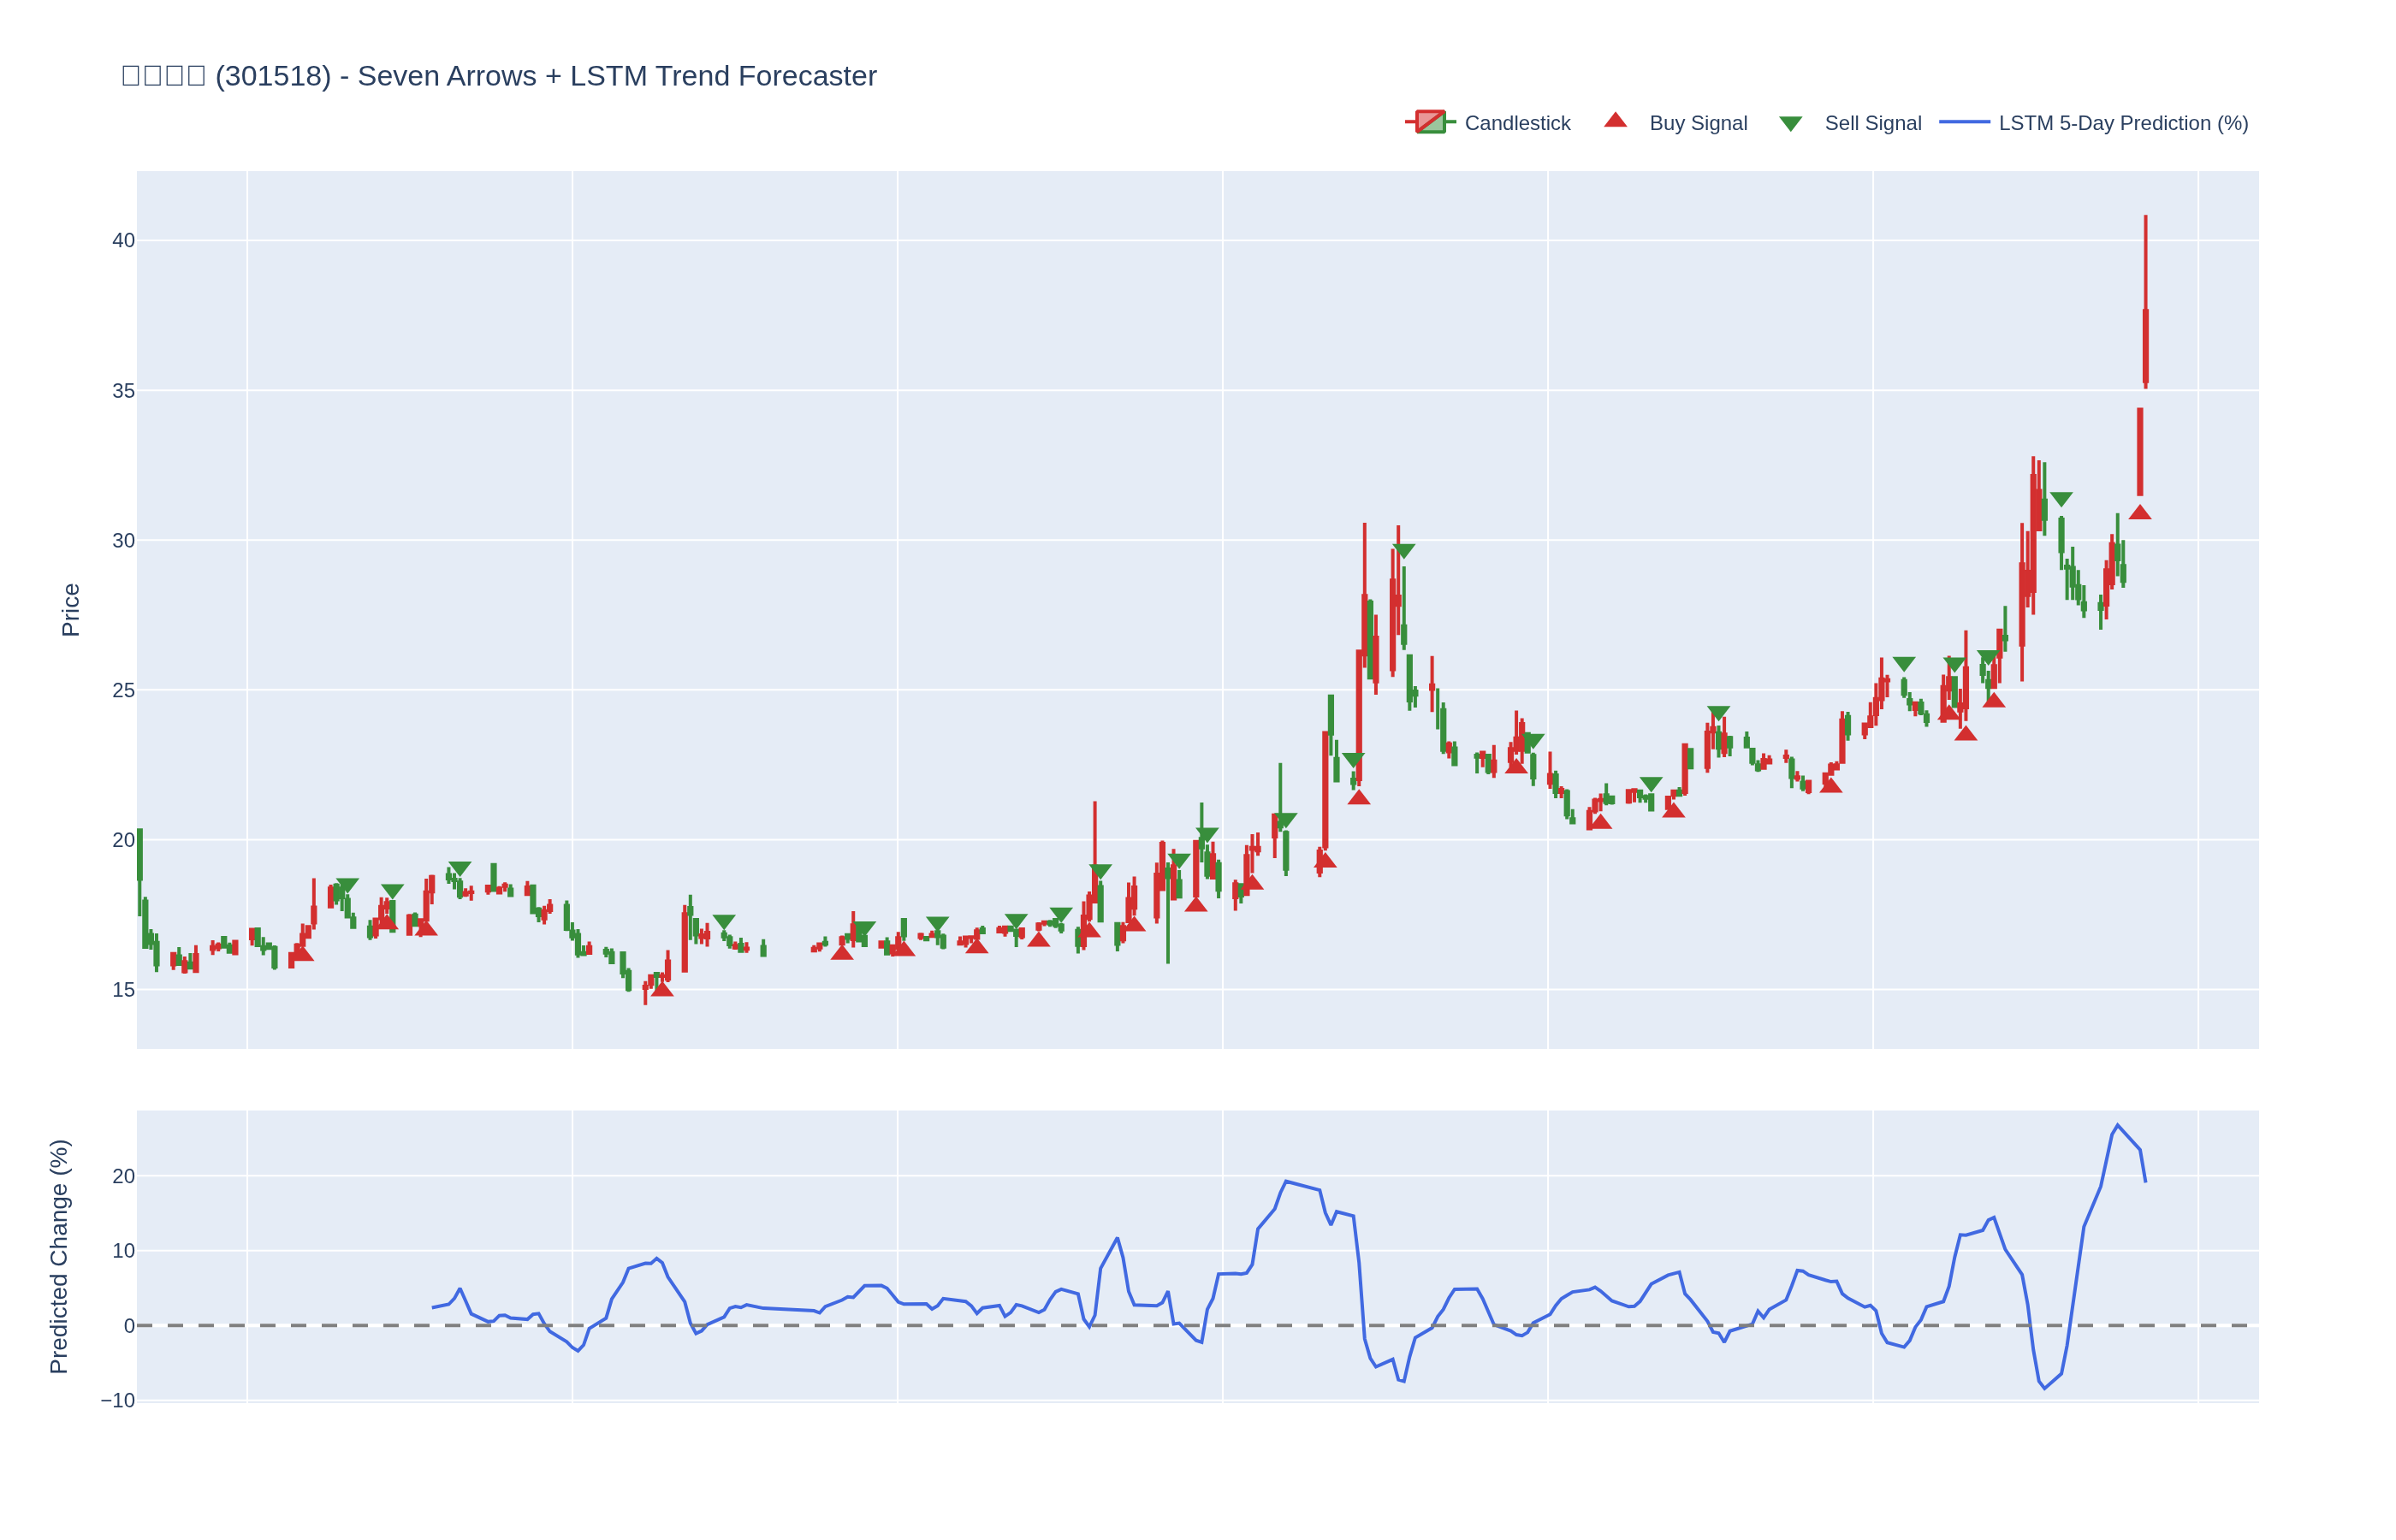Click the blue LSTM legend line swatch

click(x=1963, y=123)
